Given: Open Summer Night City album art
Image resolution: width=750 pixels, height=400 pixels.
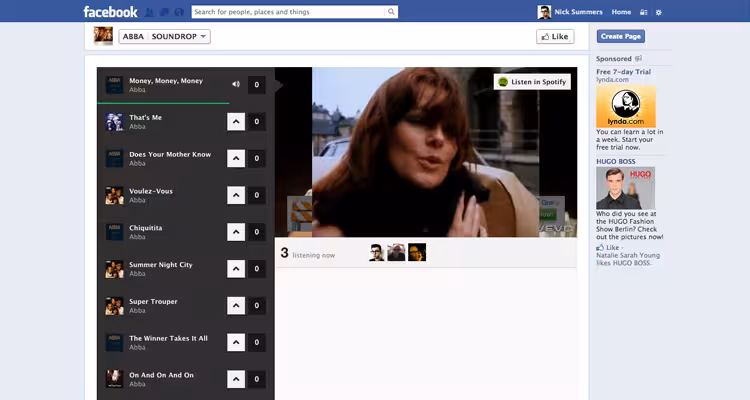Looking at the screenshot, I should click(x=114, y=269).
